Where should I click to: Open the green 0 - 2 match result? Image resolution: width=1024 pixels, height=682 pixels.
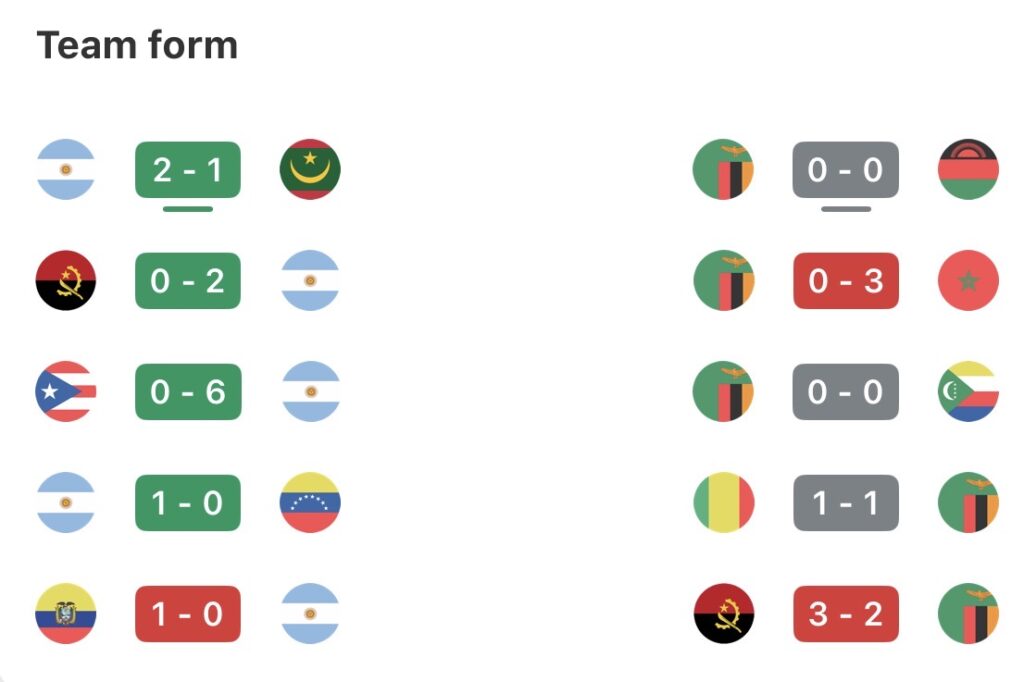coord(188,280)
